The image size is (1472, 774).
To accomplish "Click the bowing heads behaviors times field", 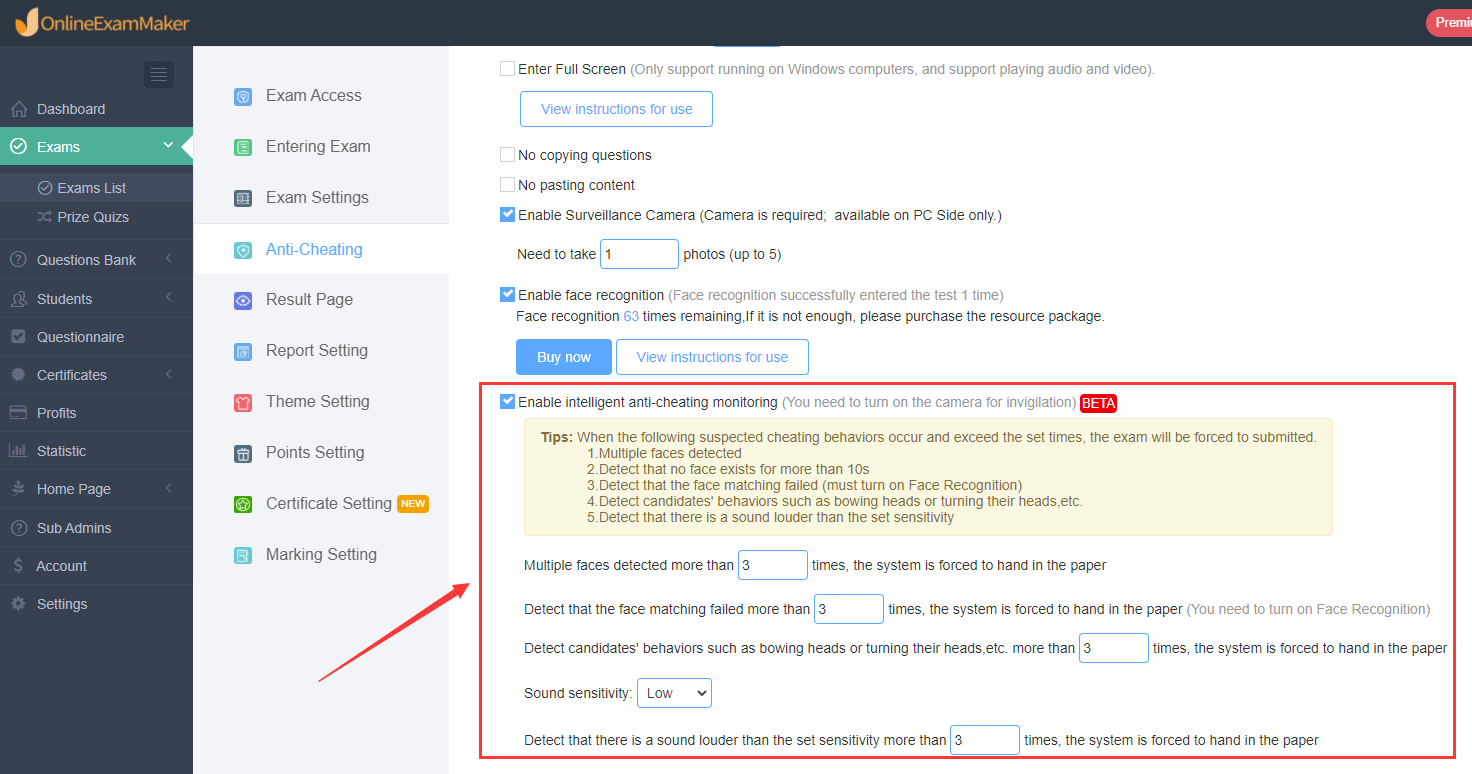I will pyautogui.click(x=1114, y=648).
